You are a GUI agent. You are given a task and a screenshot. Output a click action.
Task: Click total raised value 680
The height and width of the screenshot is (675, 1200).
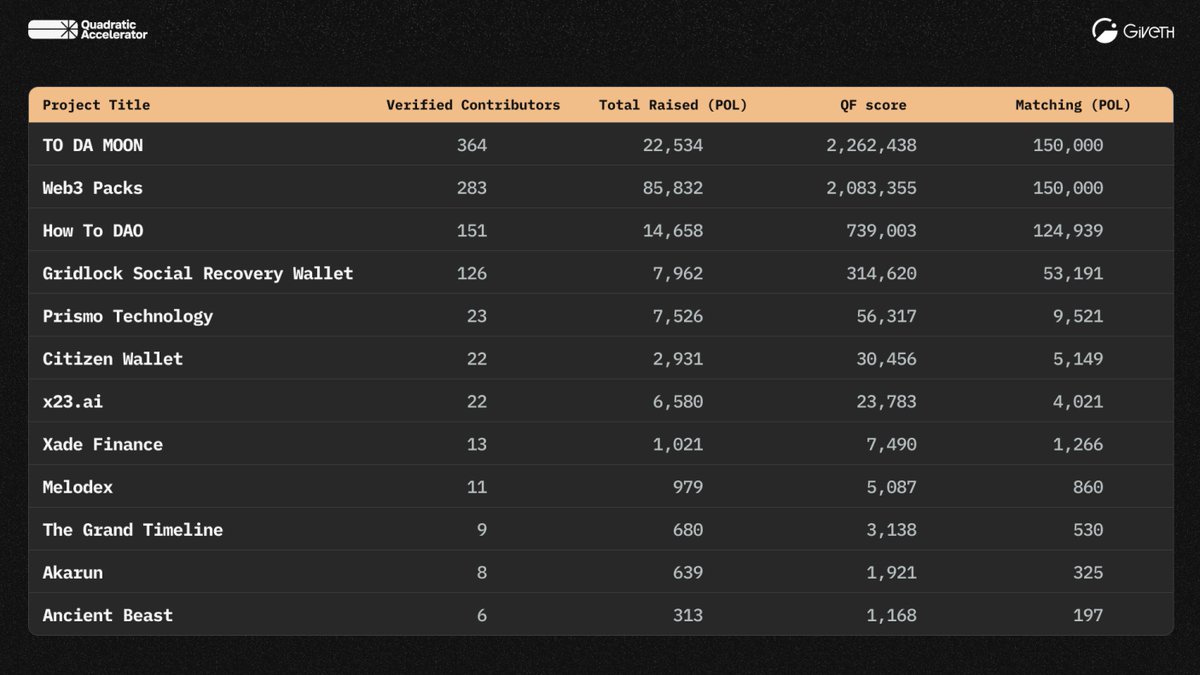click(x=688, y=530)
